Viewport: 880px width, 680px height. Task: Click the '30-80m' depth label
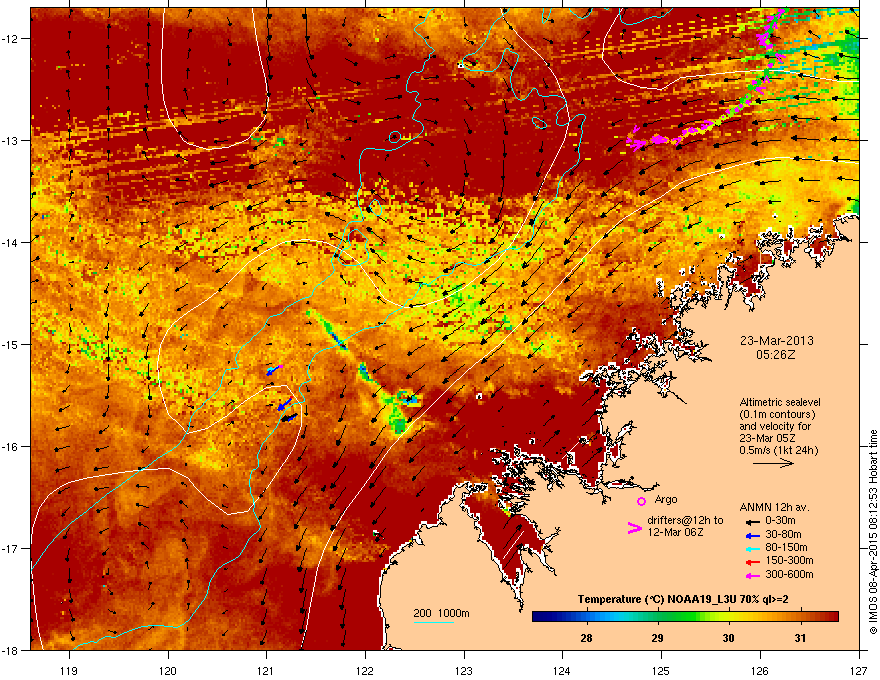point(783,535)
